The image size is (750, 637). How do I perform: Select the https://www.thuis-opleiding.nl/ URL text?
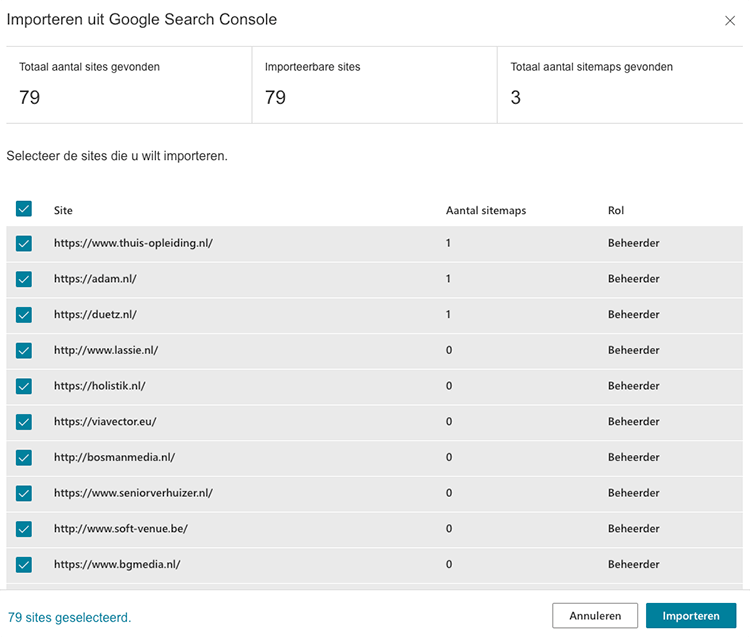pos(133,243)
